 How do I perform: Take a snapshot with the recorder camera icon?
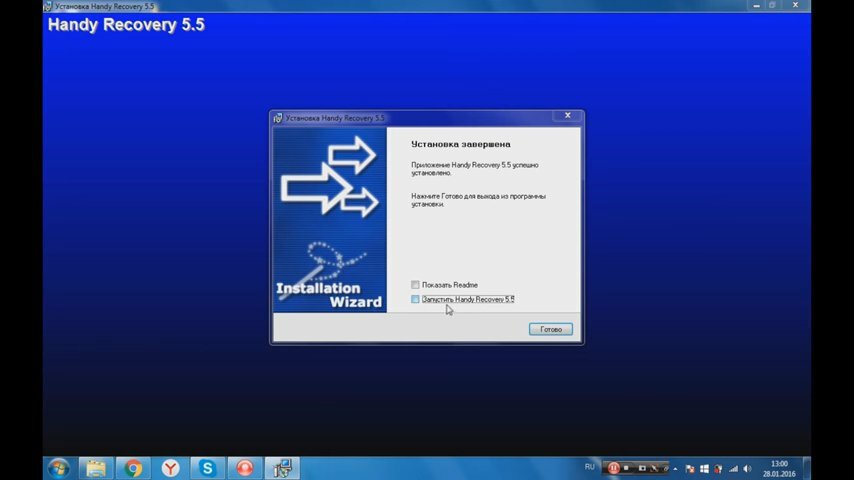pyautogui.click(x=642, y=468)
